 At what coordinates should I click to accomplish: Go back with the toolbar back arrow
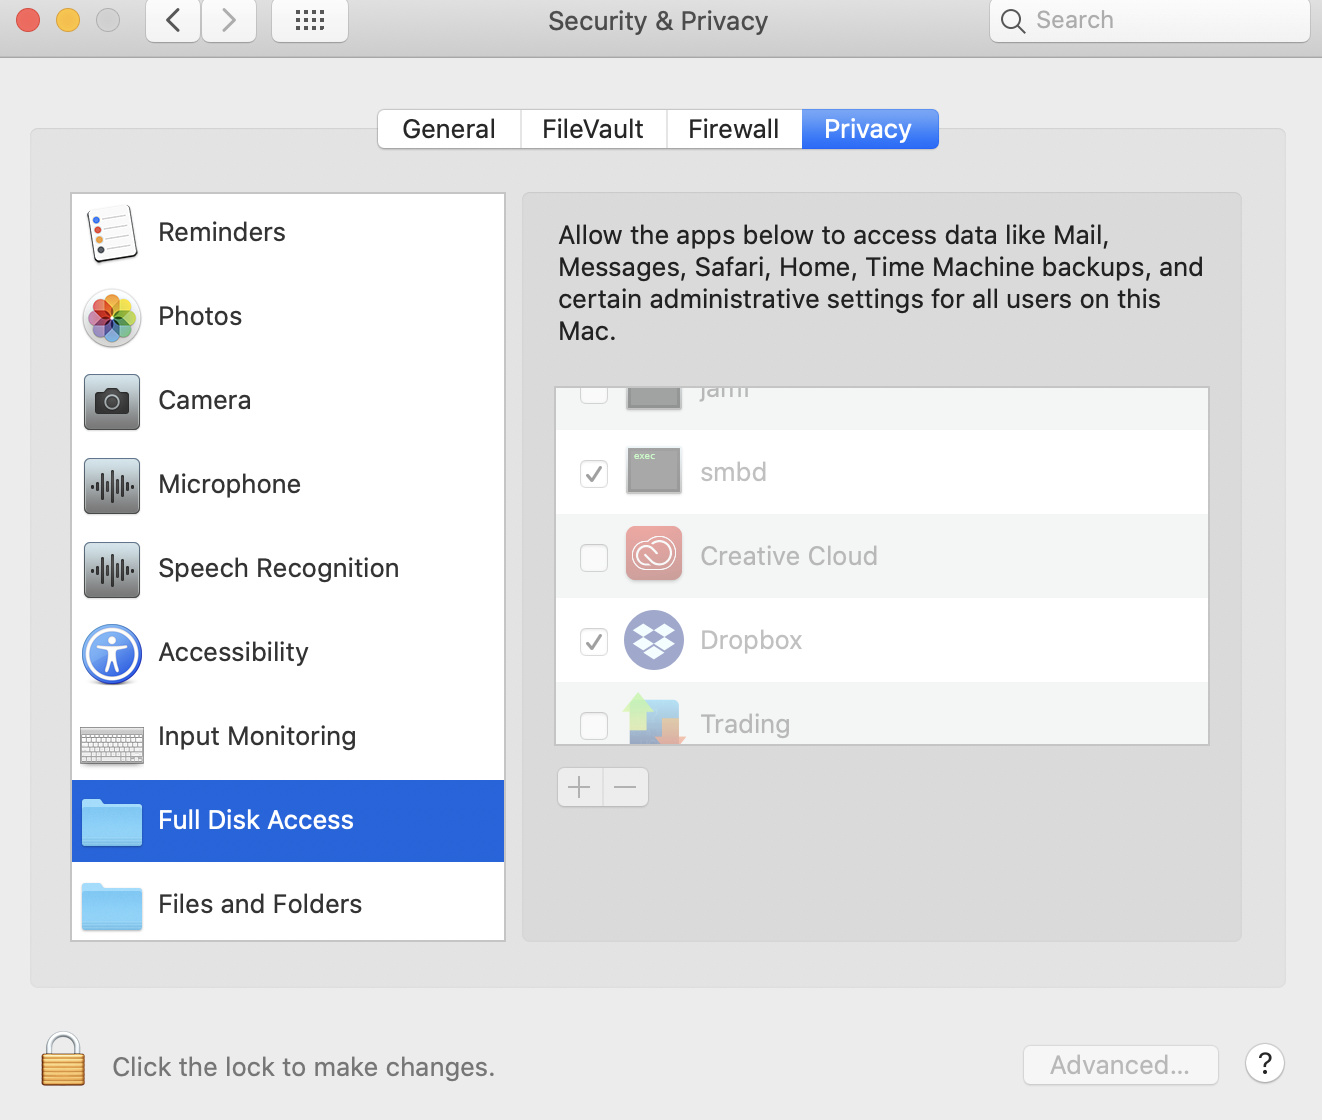173,21
